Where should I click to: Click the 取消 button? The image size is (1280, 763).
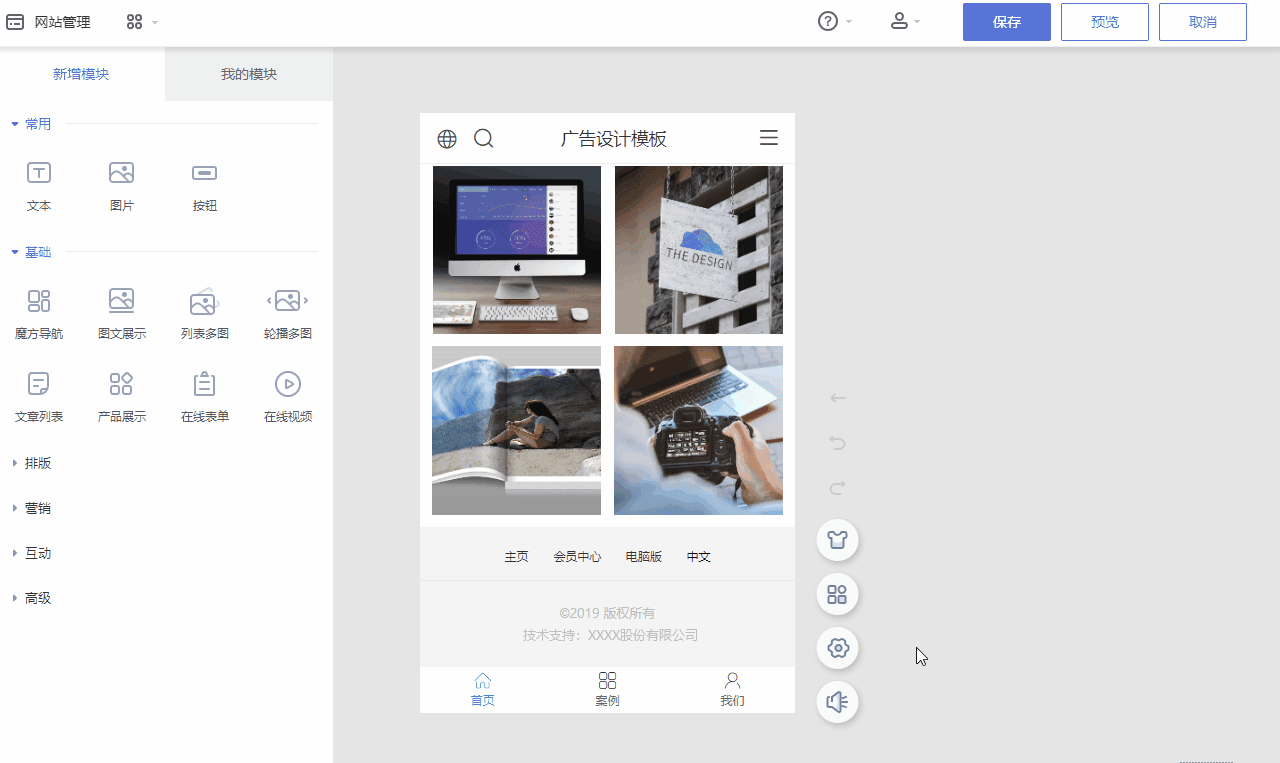click(x=1203, y=22)
